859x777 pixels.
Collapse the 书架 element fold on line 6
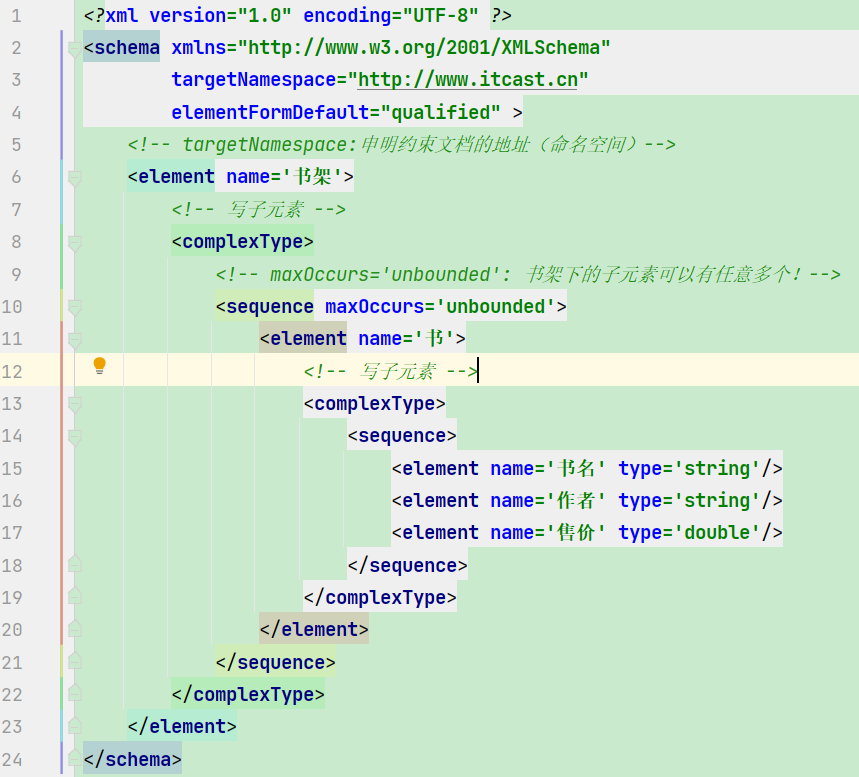[x=75, y=178]
